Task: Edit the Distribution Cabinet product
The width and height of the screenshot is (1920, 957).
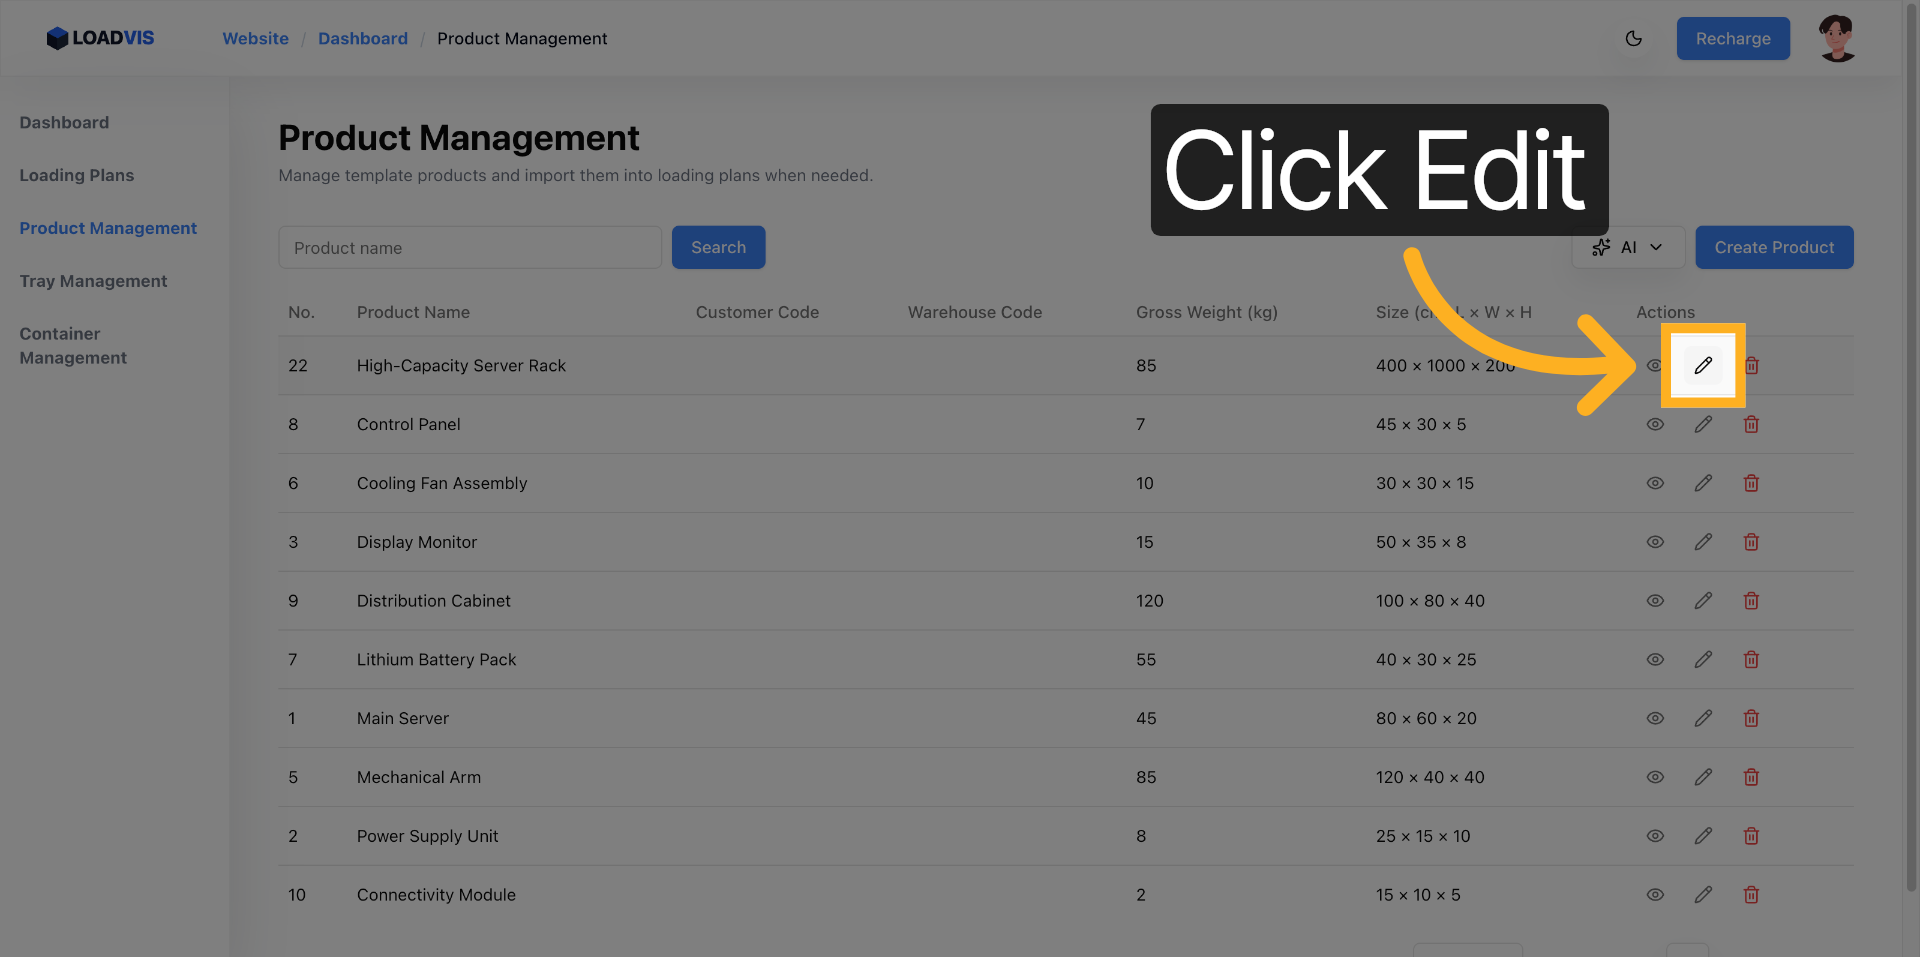Action: (x=1703, y=601)
